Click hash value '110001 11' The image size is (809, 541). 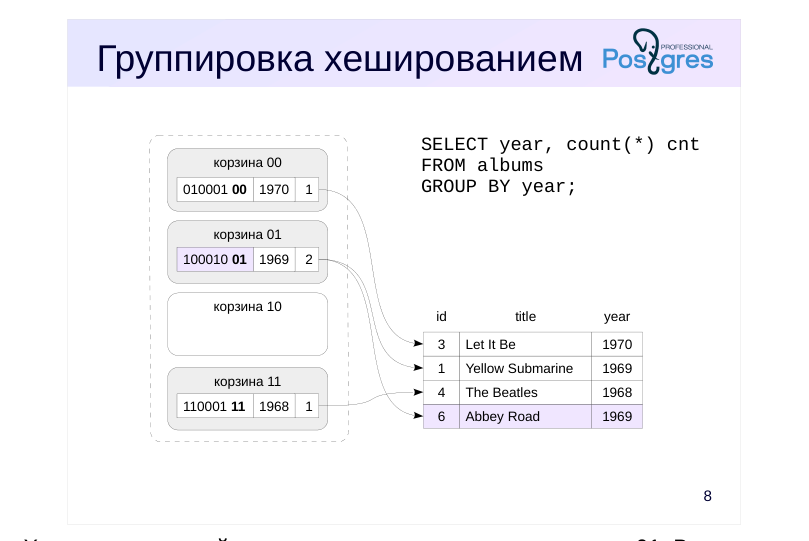215,406
